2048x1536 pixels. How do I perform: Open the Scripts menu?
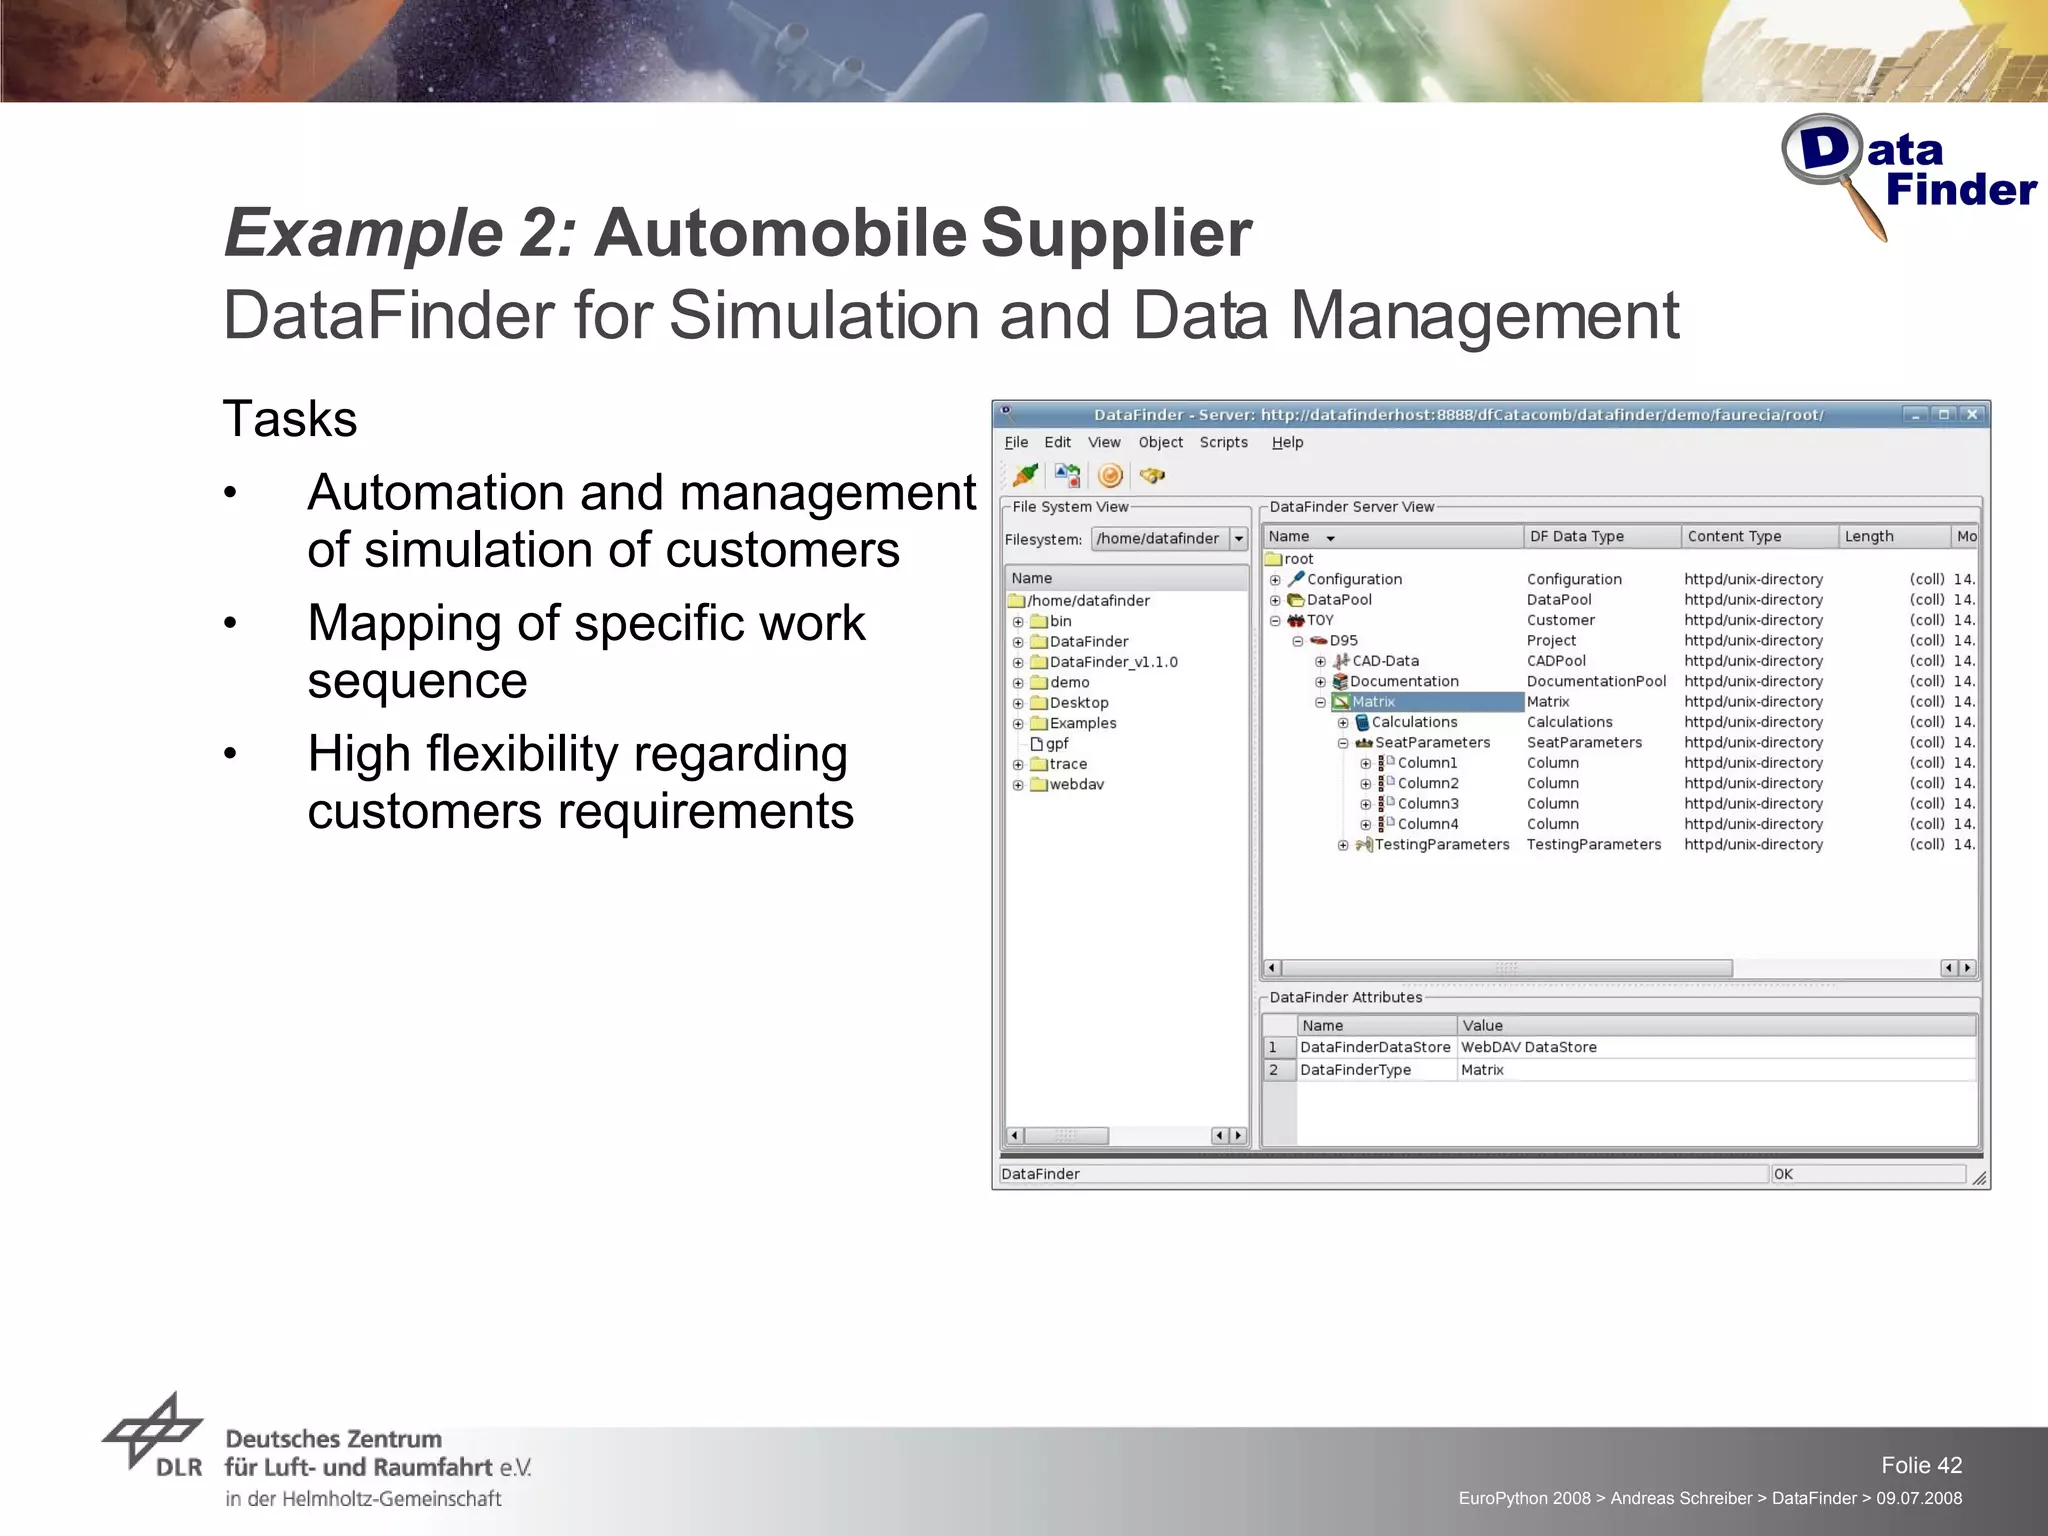[1223, 442]
